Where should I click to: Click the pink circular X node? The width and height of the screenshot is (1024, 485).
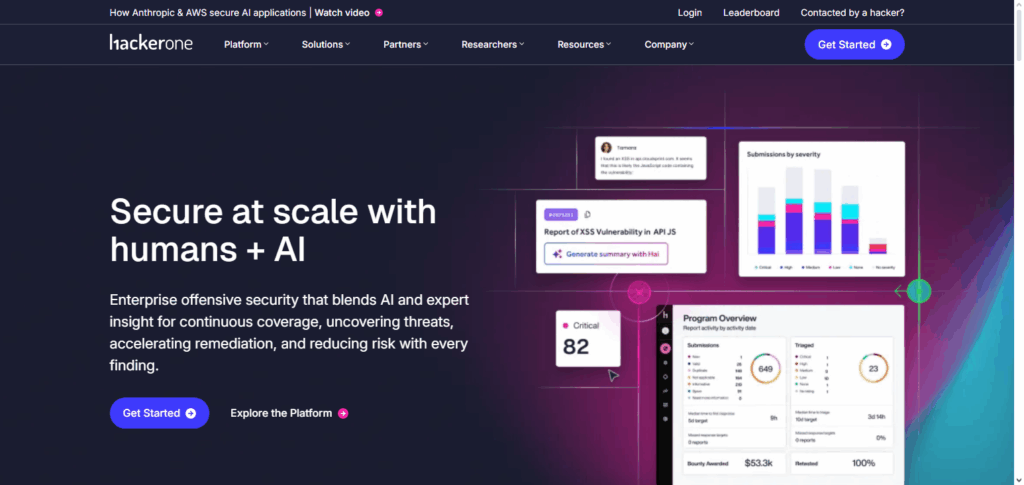coord(639,292)
